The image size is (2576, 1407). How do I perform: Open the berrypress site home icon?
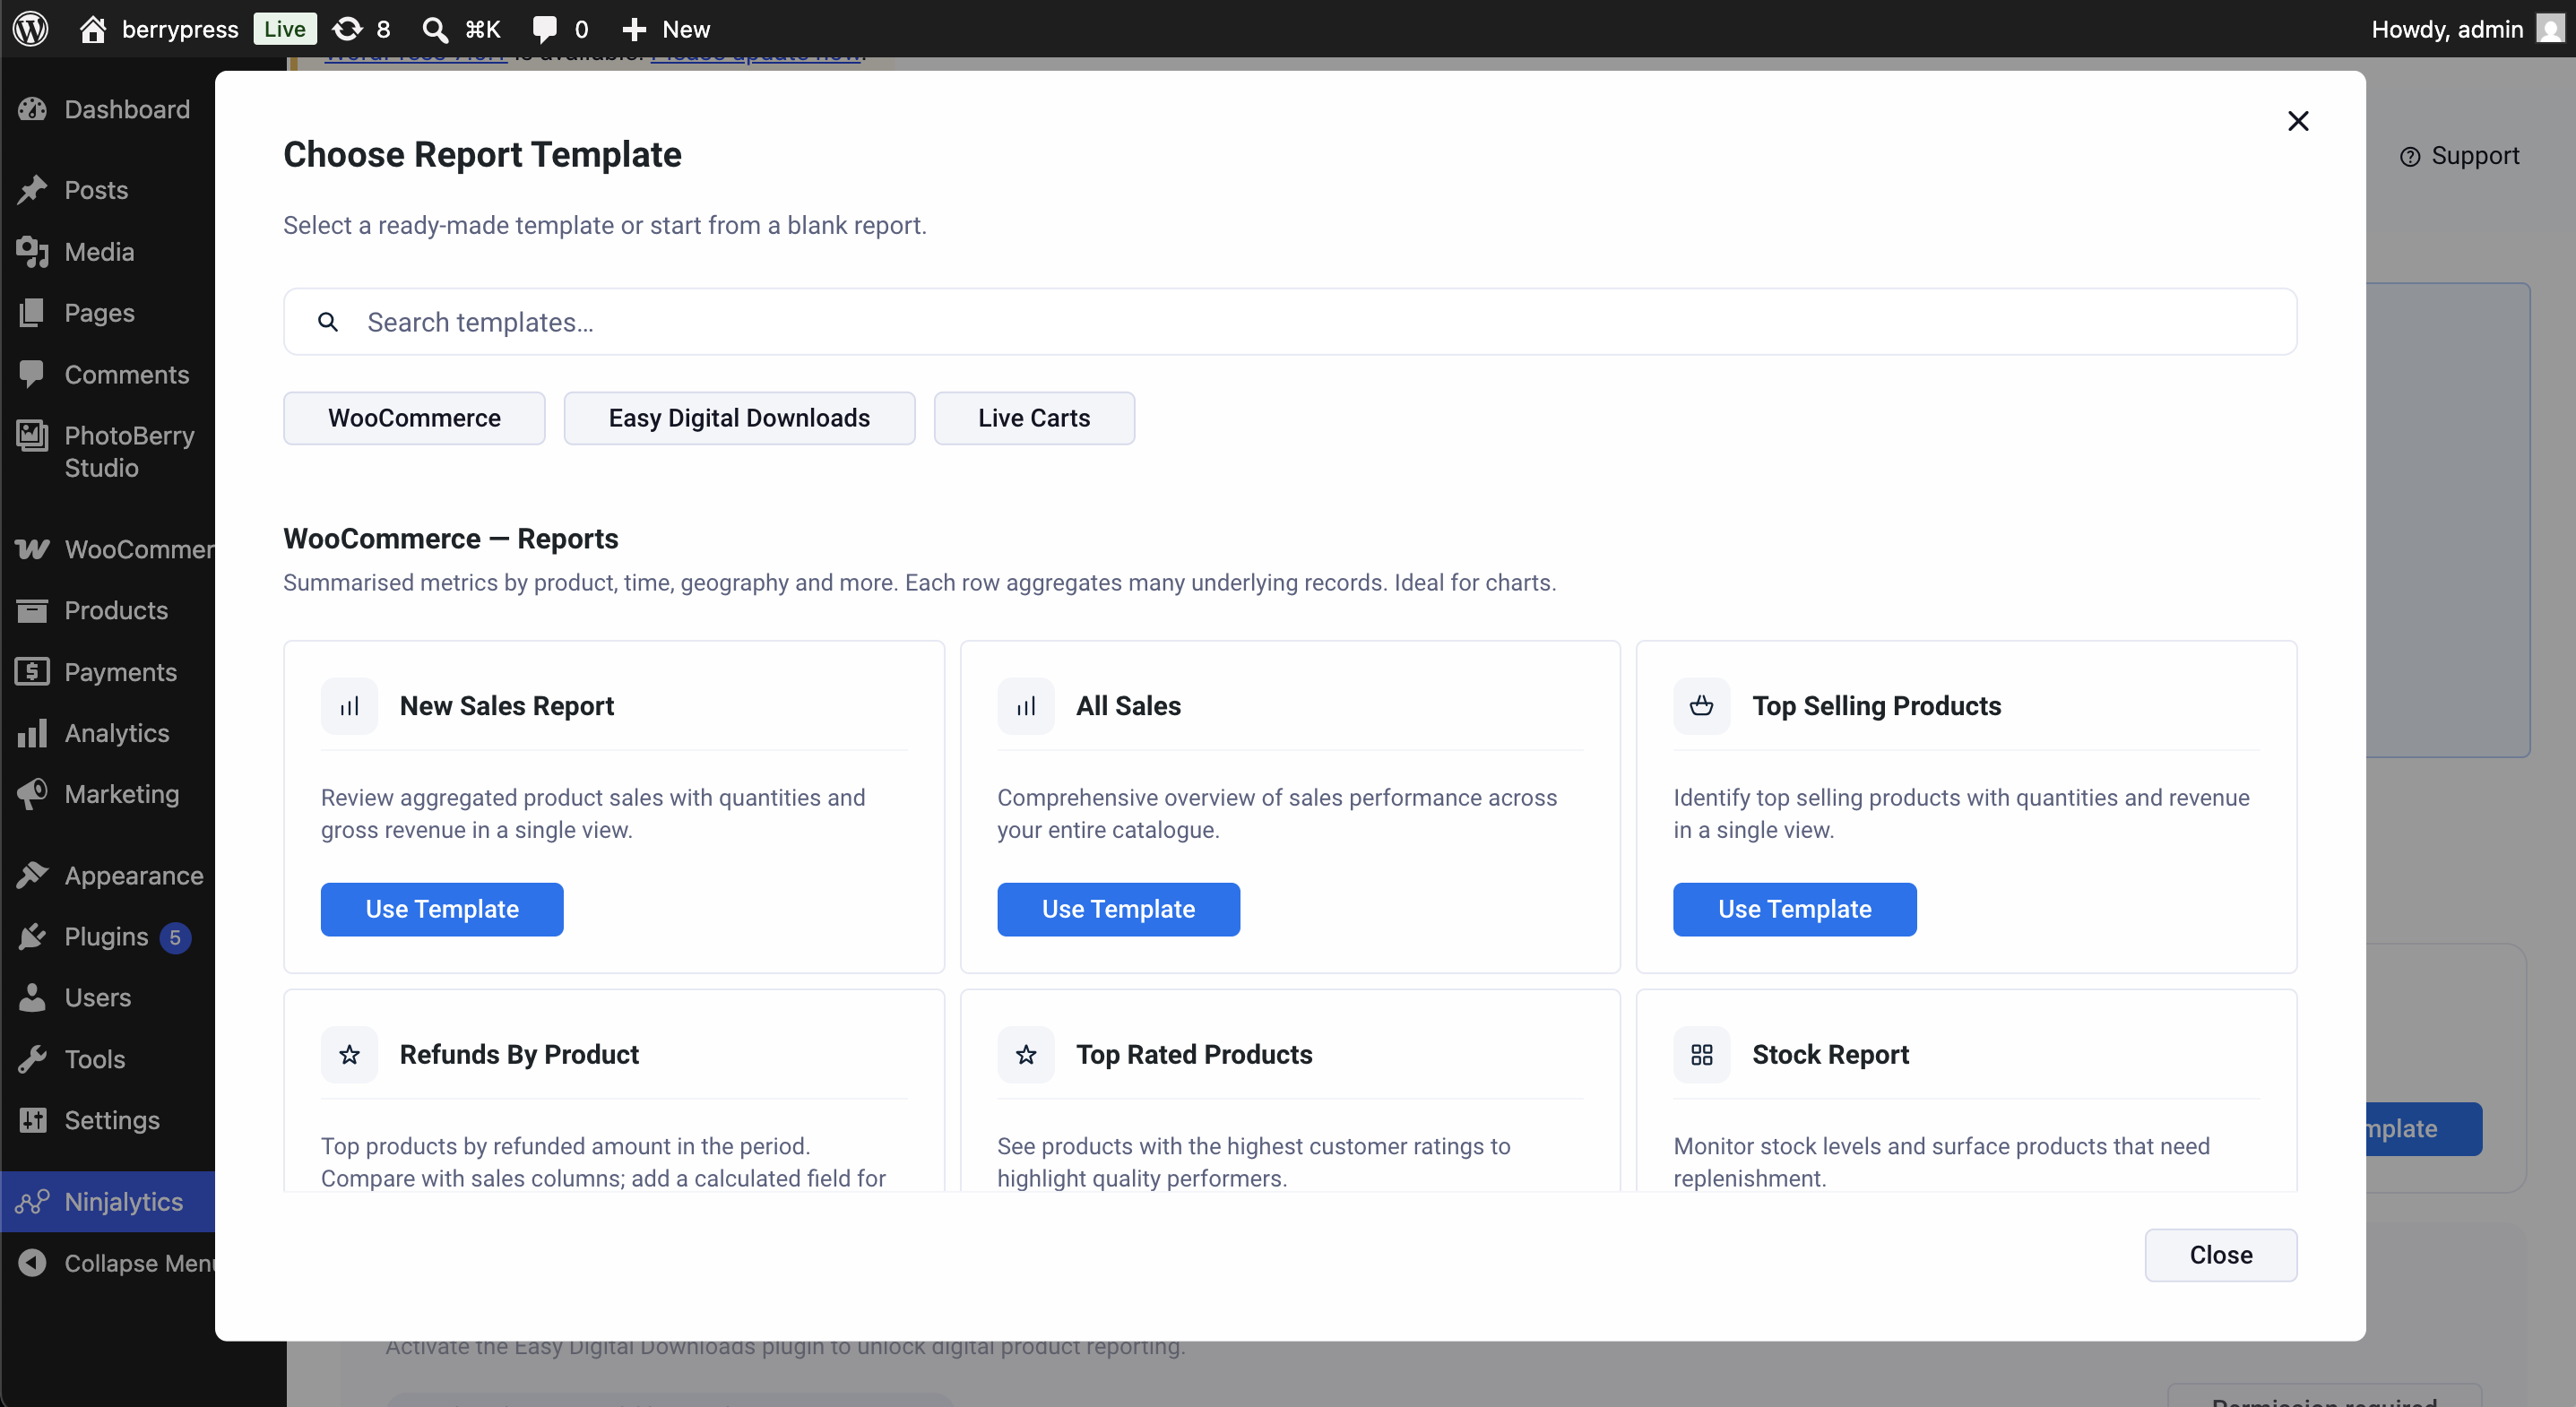point(93,28)
